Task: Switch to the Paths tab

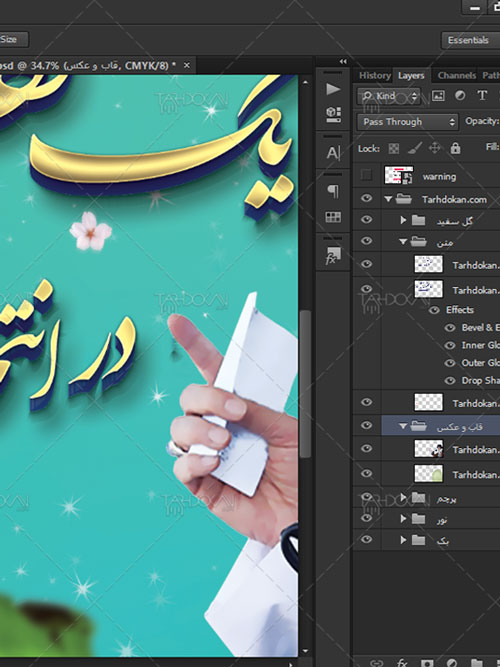Action: (490, 76)
